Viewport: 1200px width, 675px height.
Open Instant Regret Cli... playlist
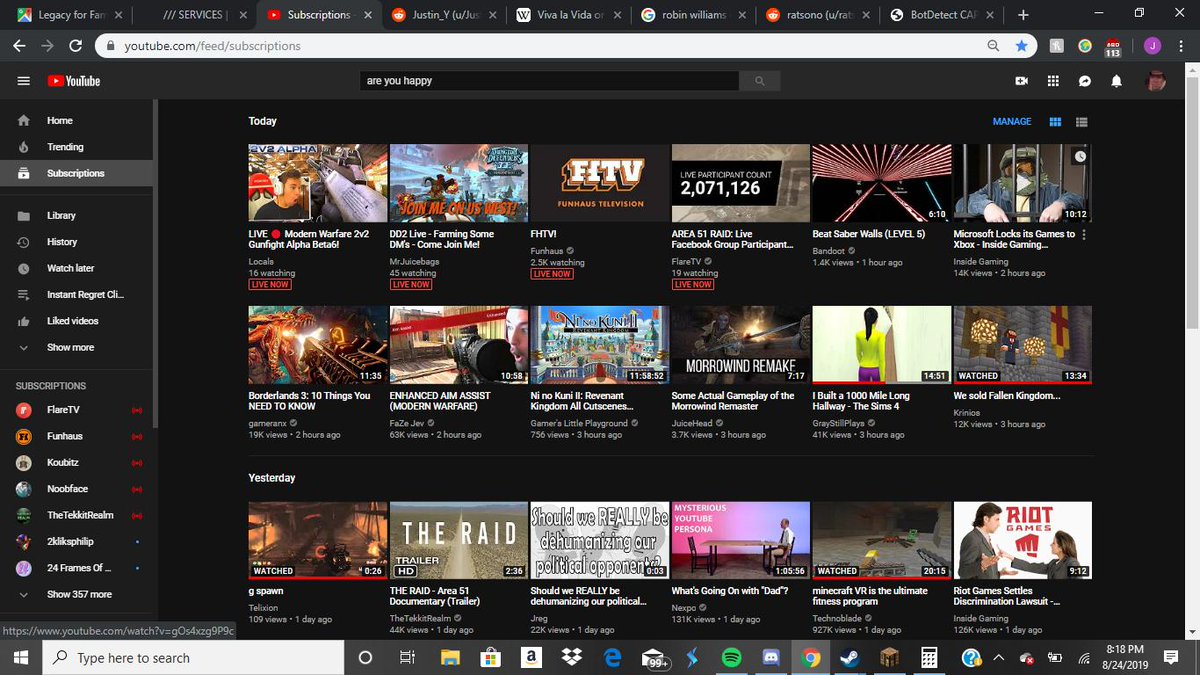click(x=77, y=295)
